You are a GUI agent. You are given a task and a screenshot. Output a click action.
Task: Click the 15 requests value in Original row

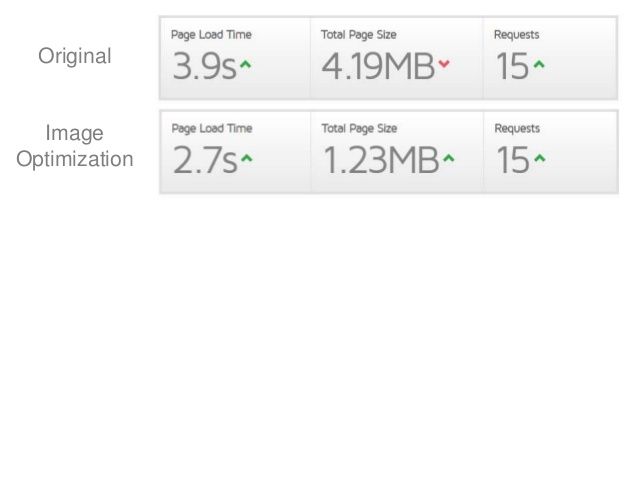tap(512, 67)
